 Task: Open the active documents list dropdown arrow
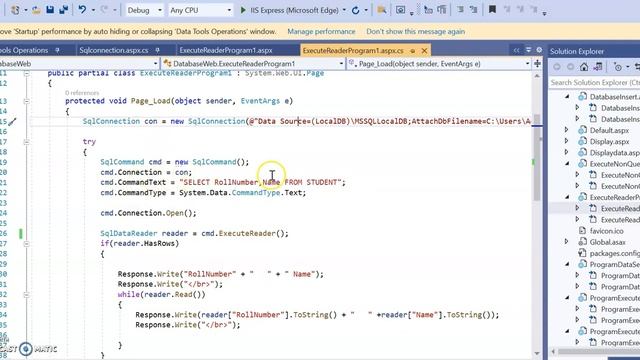(x=528, y=50)
